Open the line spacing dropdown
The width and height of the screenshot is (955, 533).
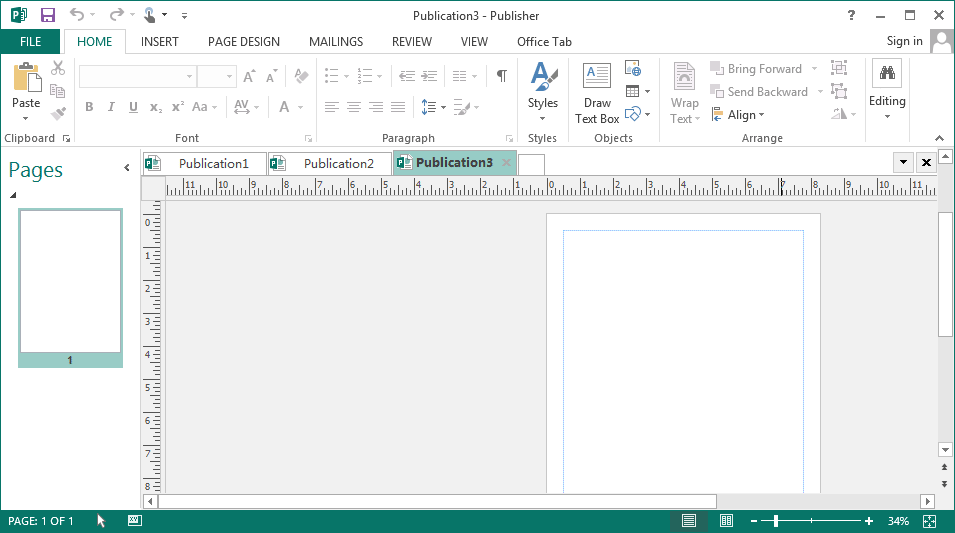coord(433,107)
